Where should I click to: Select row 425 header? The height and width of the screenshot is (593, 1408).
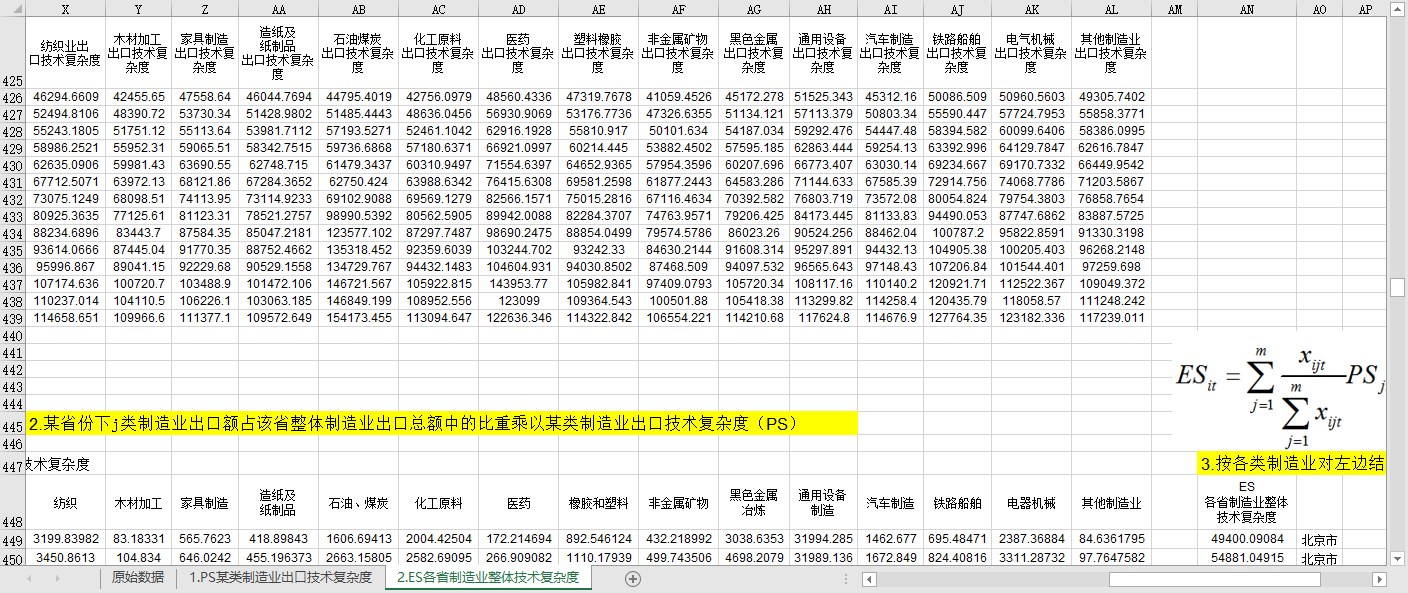point(13,53)
